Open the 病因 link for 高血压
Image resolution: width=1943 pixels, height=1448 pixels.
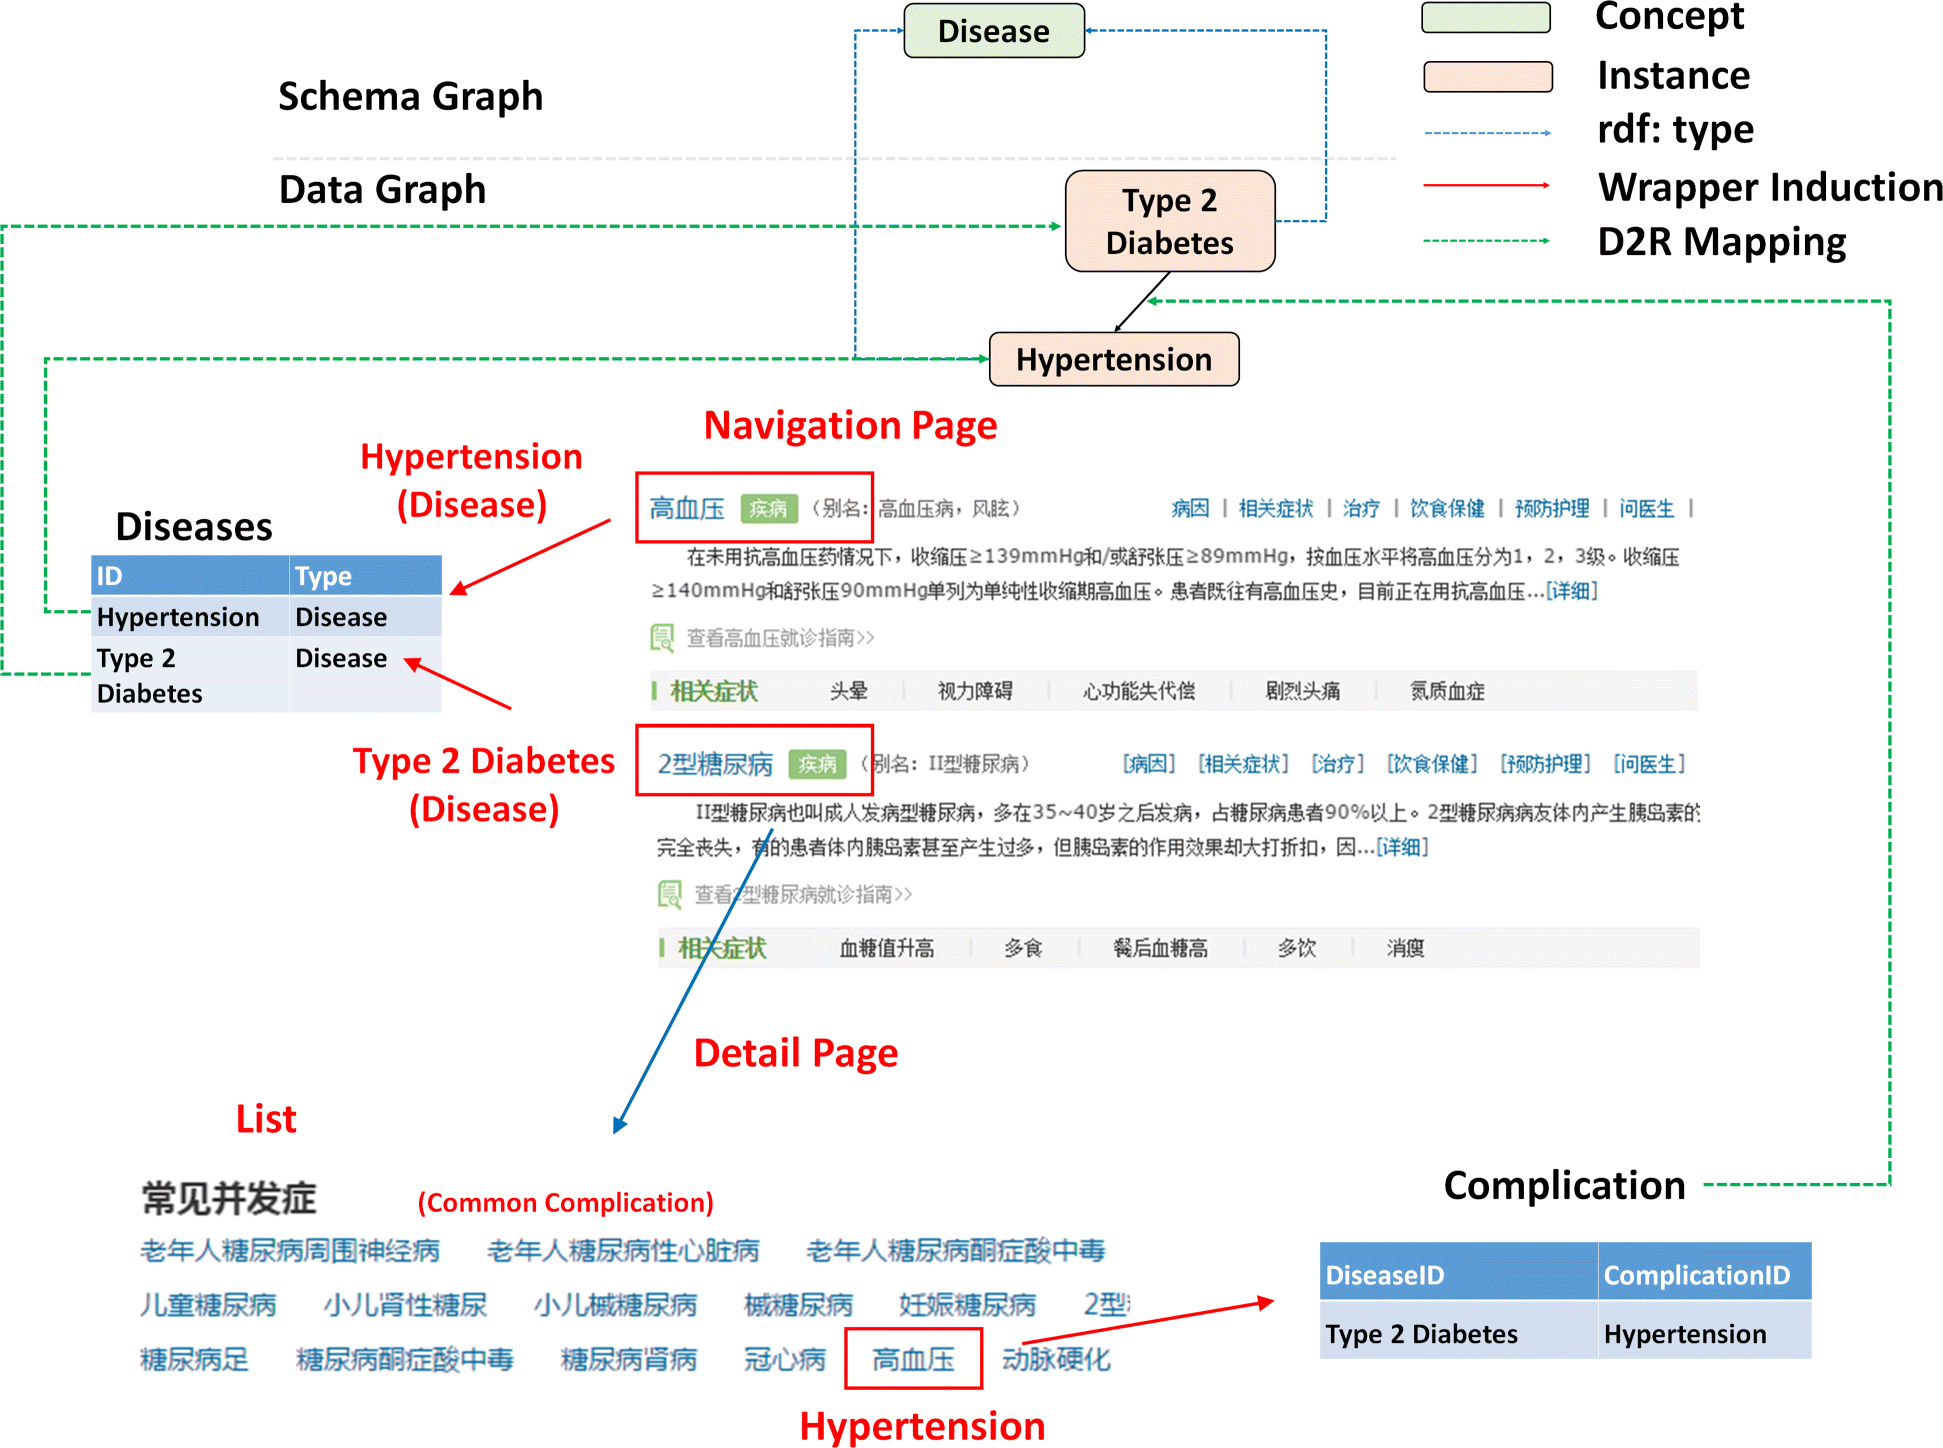coord(1190,508)
